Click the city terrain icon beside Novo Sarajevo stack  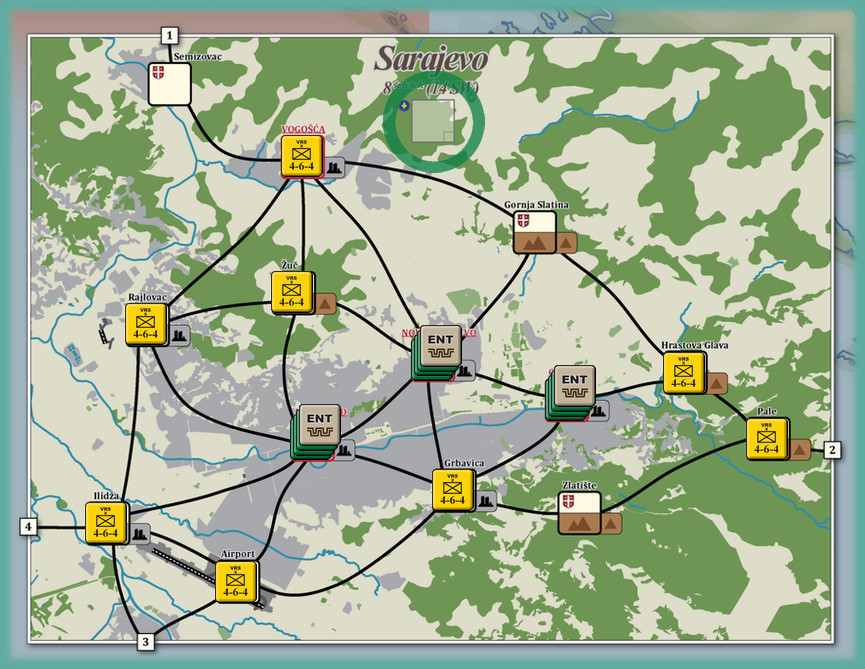[466, 371]
